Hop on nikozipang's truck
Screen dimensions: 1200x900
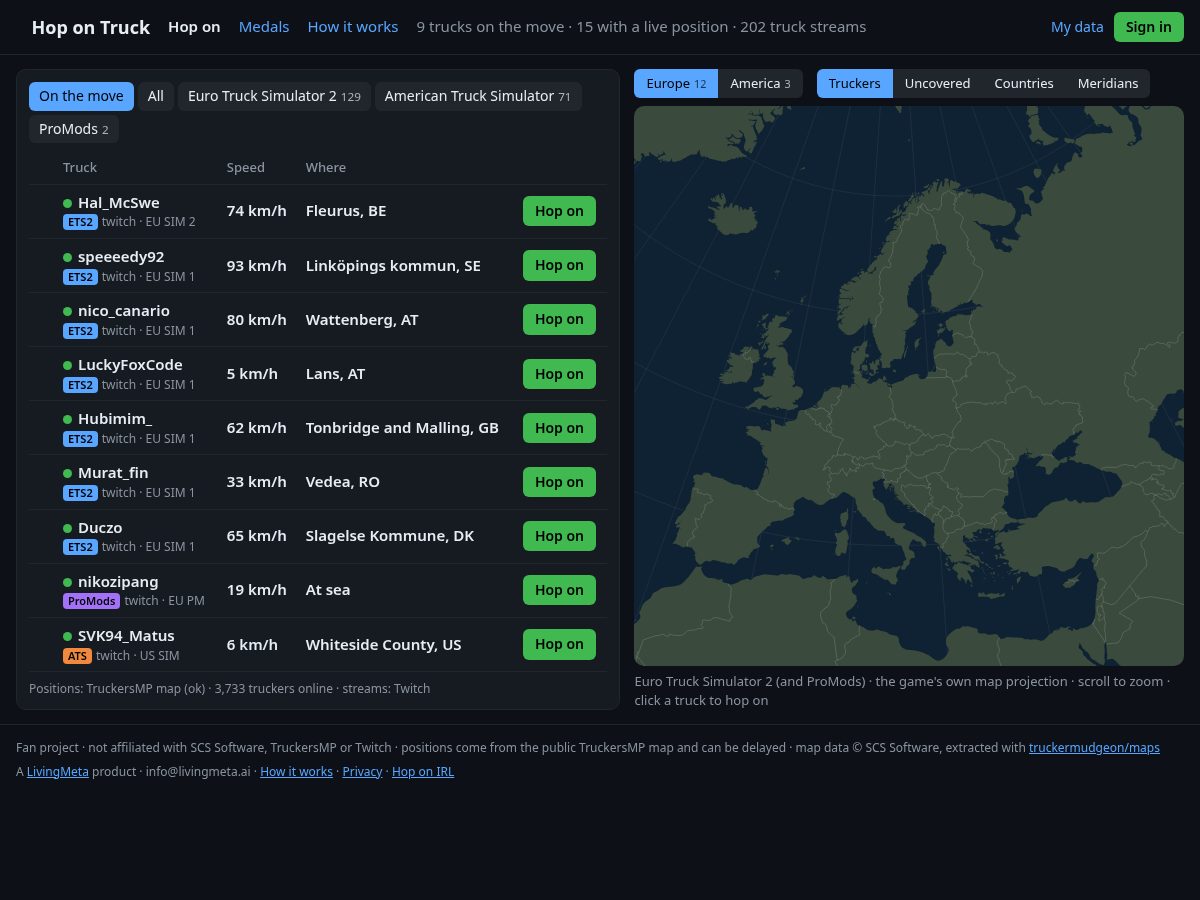pos(559,590)
